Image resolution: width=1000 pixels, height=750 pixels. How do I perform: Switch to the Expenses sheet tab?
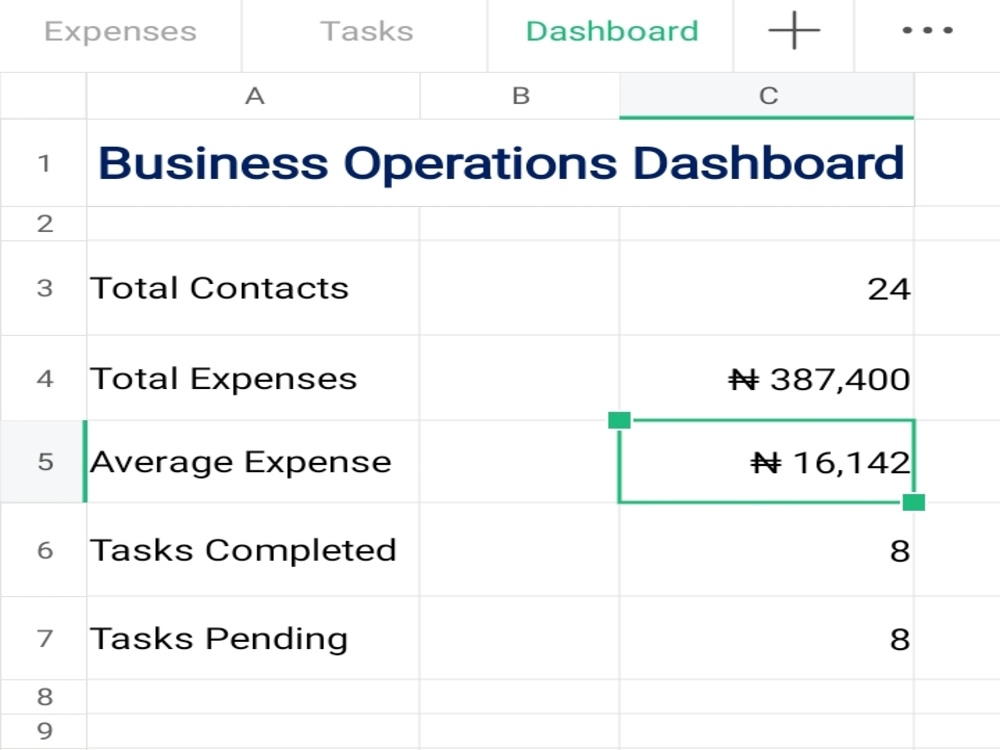121,31
